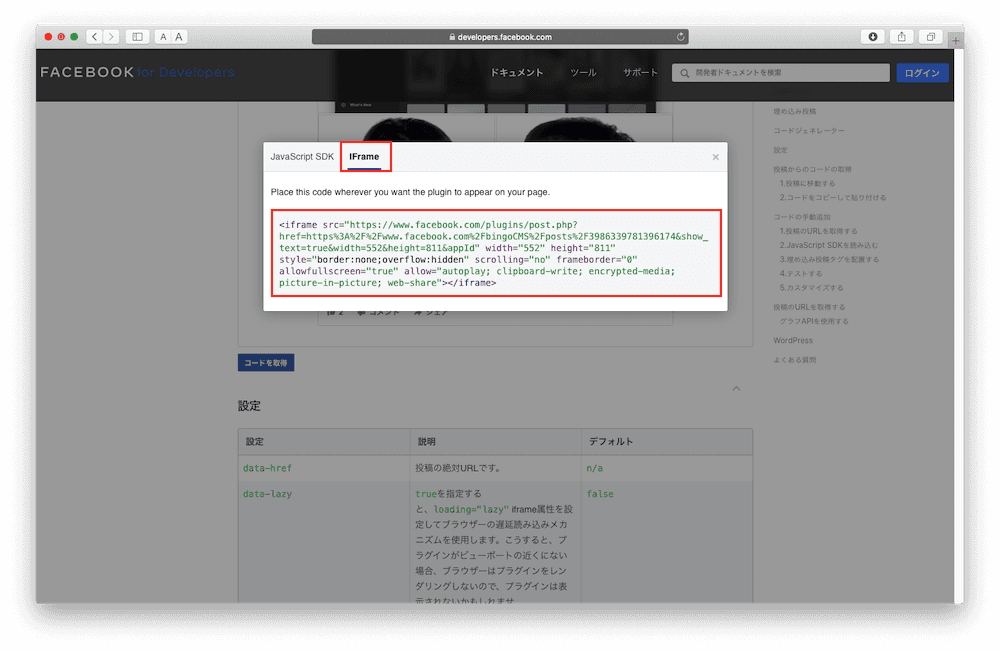Collapse the section with chevron above 設定
The height and width of the screenshot is (651, 1000).
point(737,388)
